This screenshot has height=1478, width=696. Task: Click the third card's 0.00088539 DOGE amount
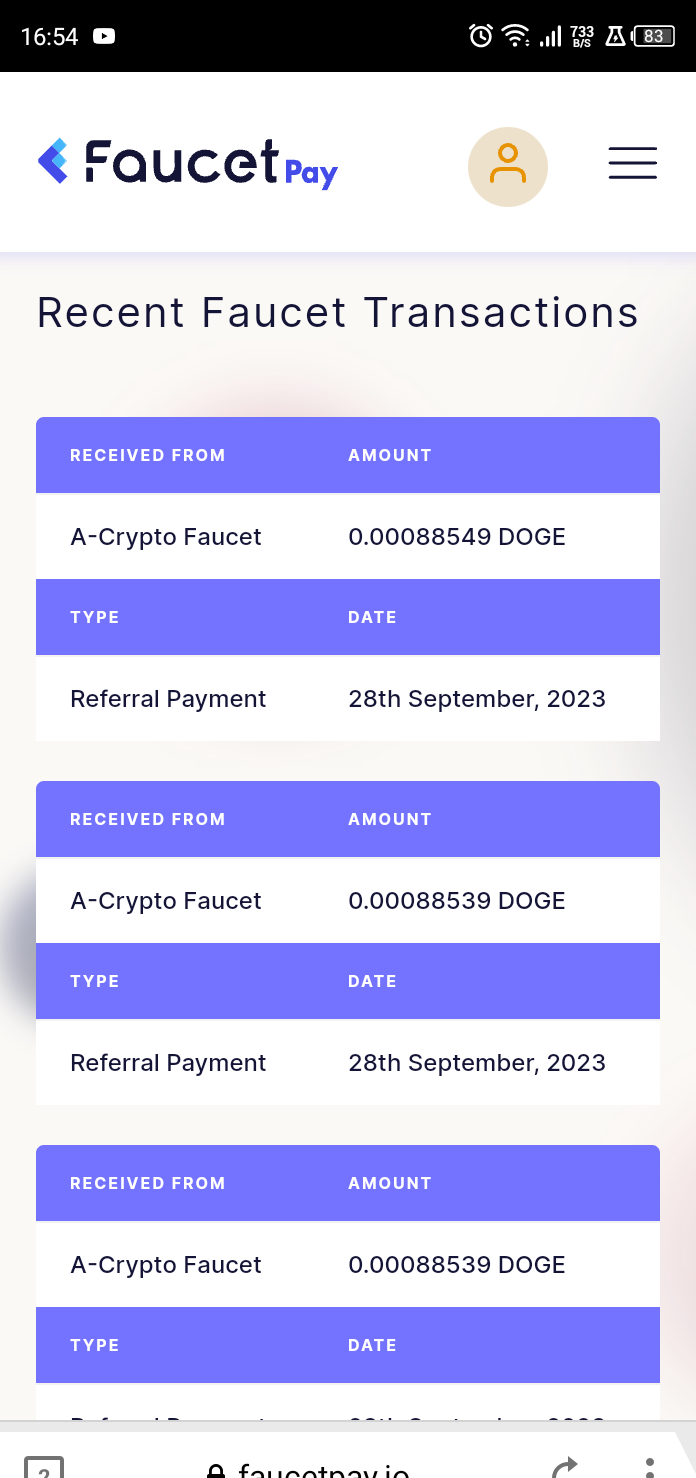[456, 1265]
